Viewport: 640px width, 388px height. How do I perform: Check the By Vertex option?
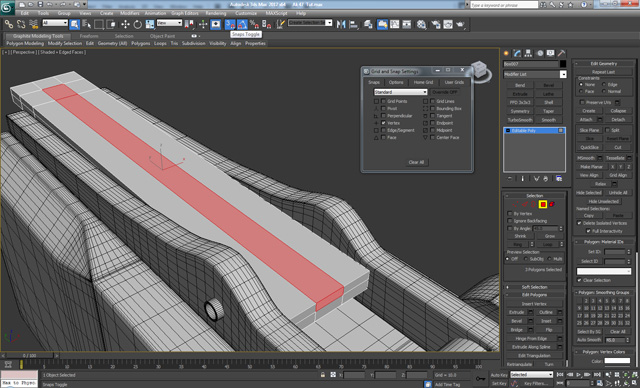[510, 213]
